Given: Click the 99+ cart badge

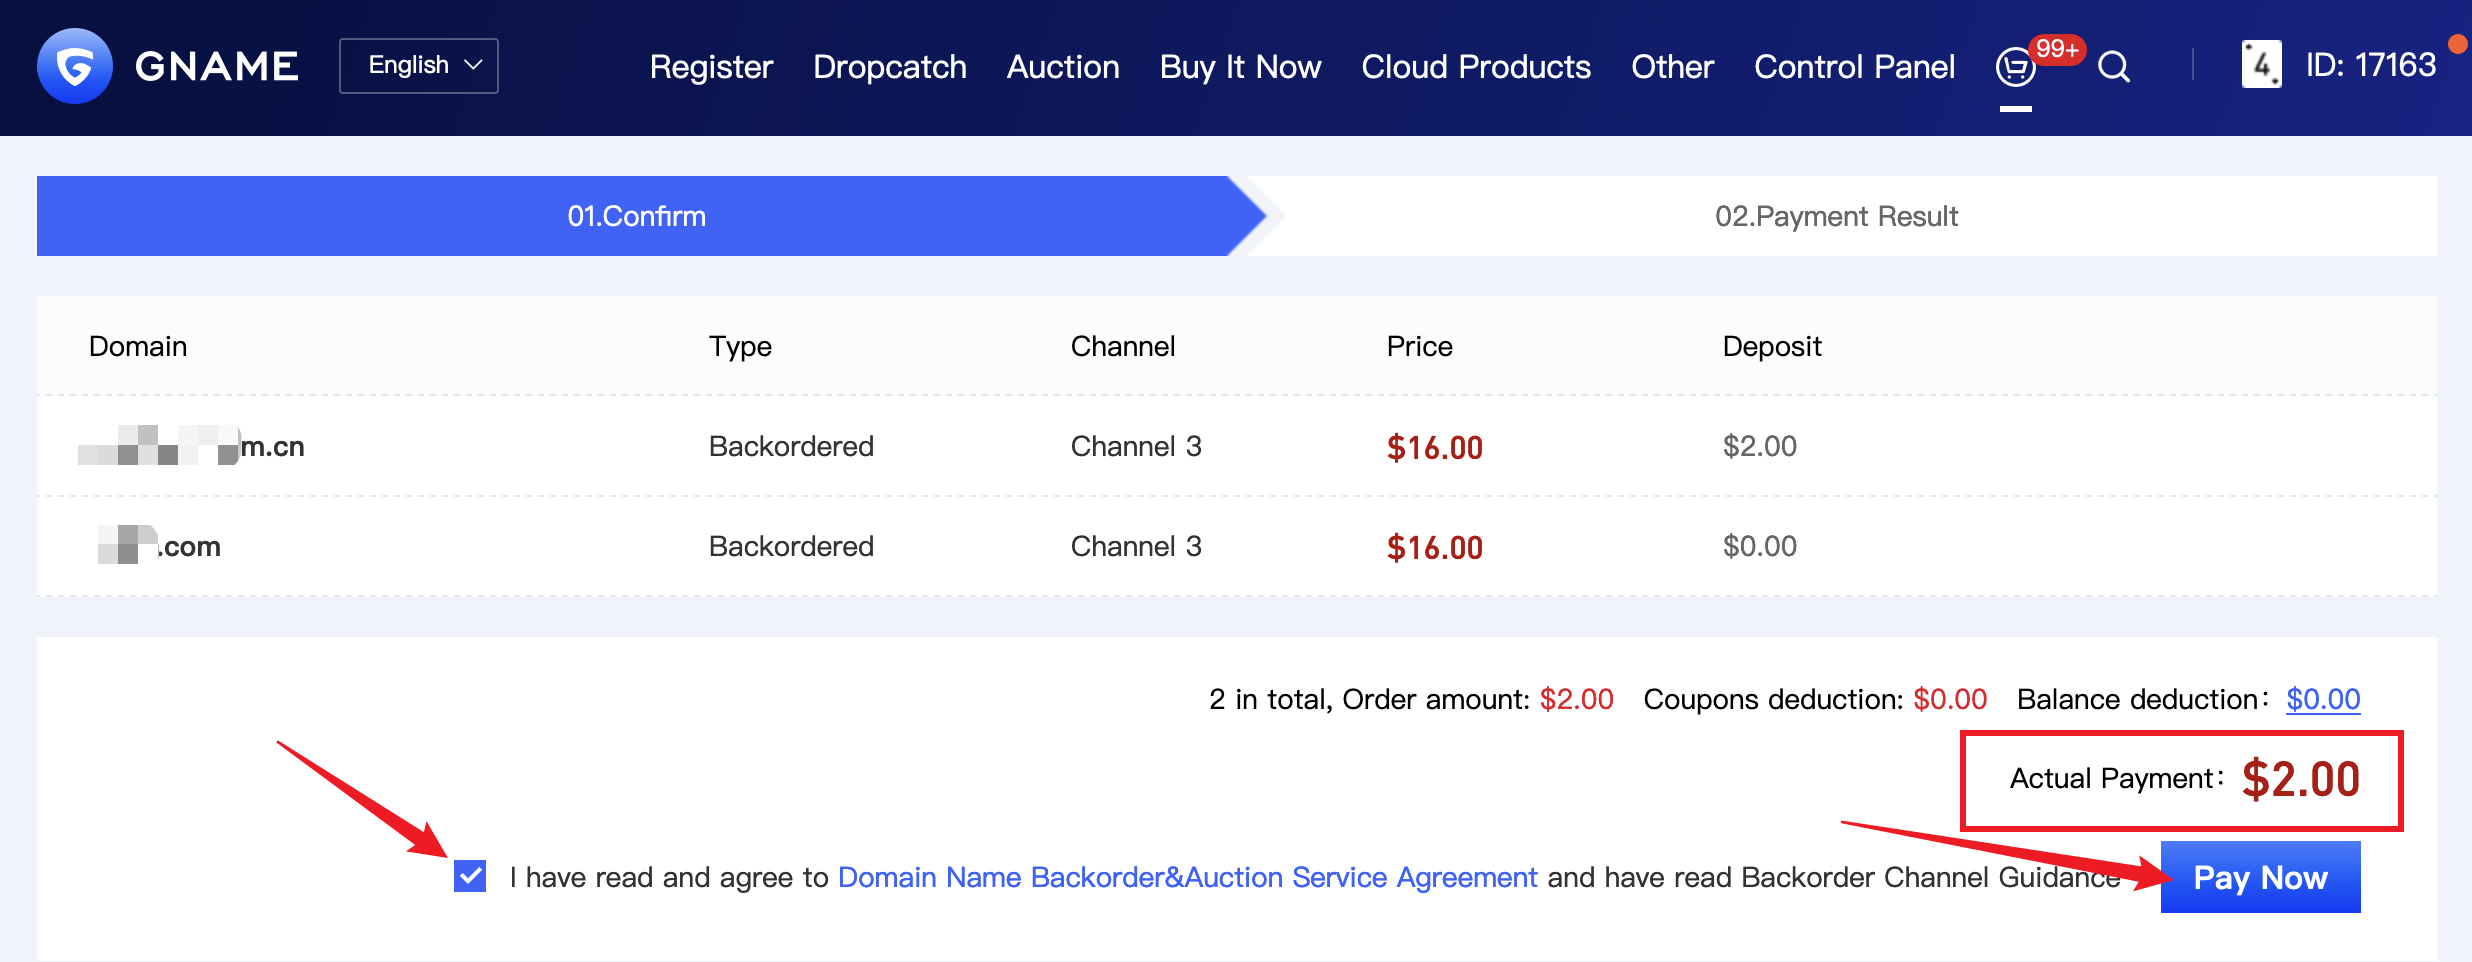Looking at the screenshot, I should pyautogui.click(x=2056, y=49).
